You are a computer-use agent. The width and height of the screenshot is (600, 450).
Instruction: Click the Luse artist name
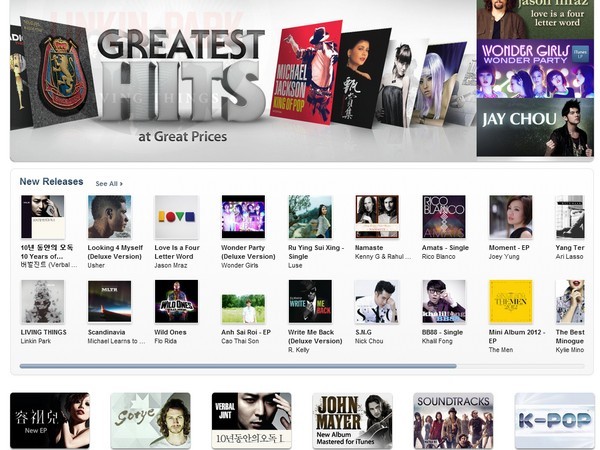coord(295,265)
